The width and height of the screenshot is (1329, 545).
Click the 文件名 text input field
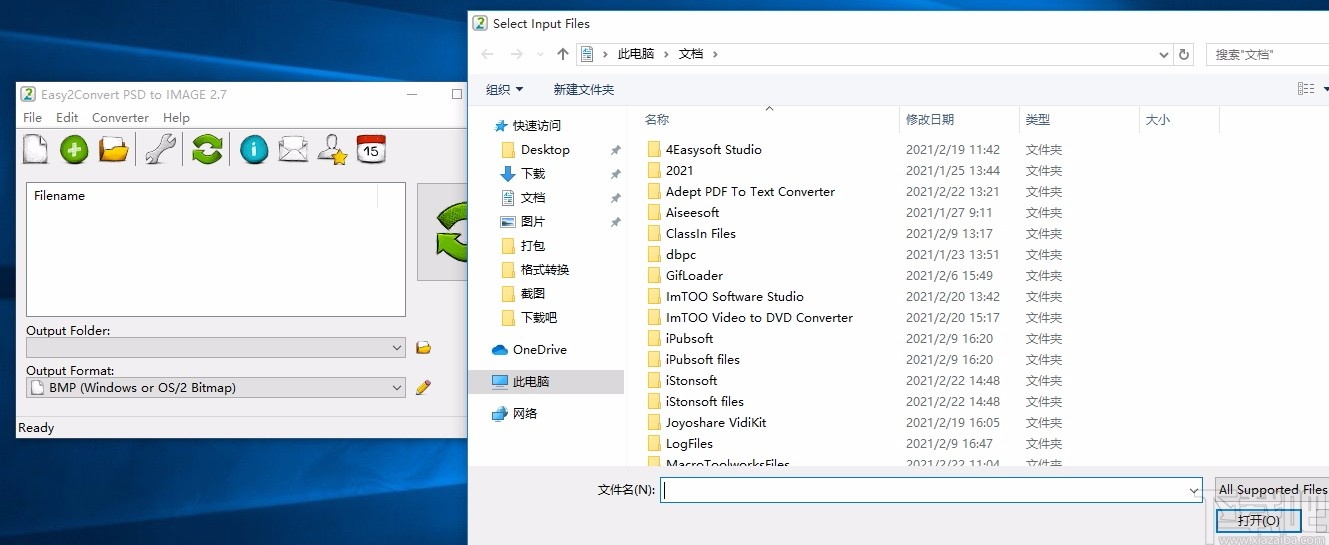(x=931, y=490)
